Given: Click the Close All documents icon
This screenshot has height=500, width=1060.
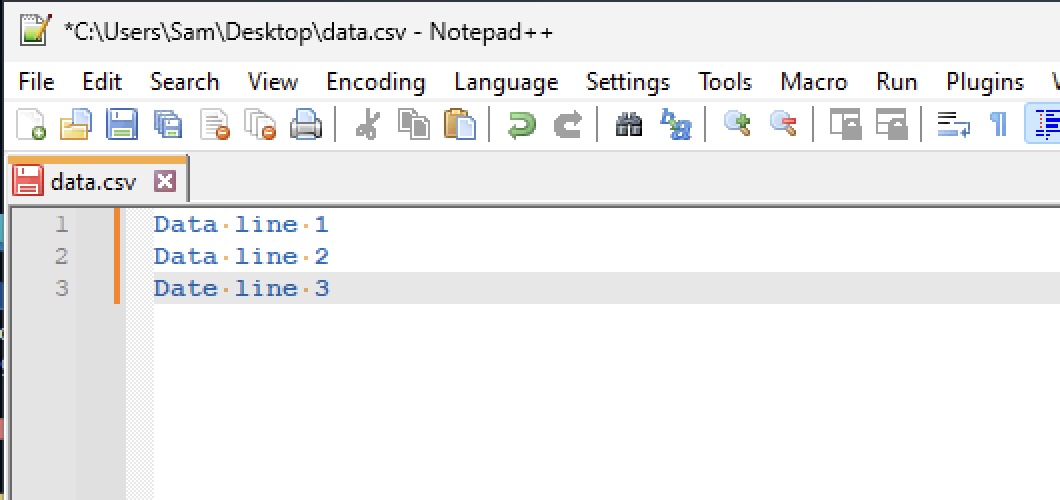Looking at the screenshot, I should pos(260,124).
